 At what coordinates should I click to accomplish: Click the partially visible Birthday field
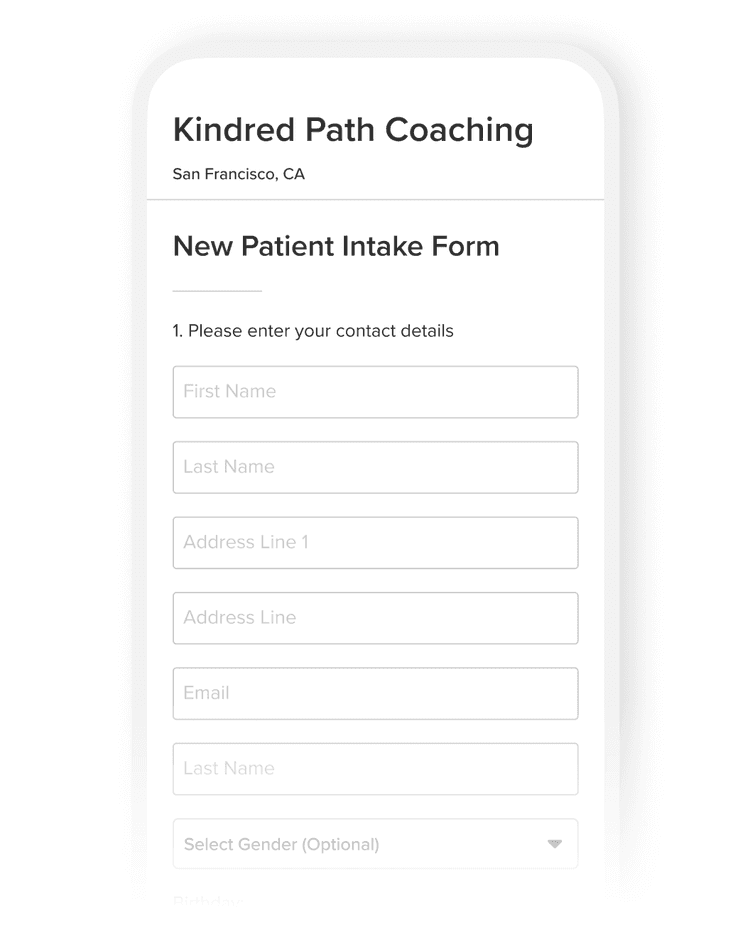(x=207, y=900)
